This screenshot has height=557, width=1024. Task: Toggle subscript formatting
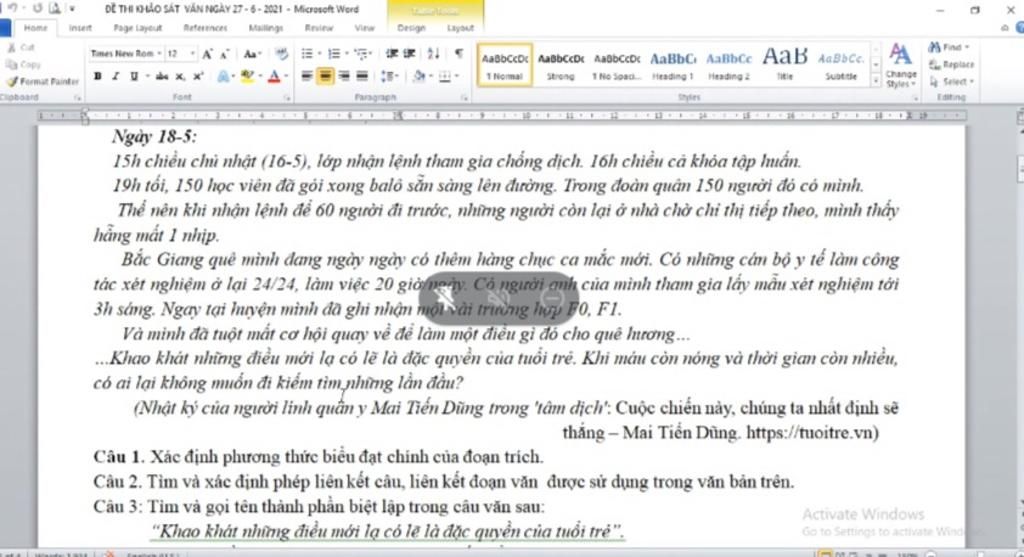pos(180,76)
